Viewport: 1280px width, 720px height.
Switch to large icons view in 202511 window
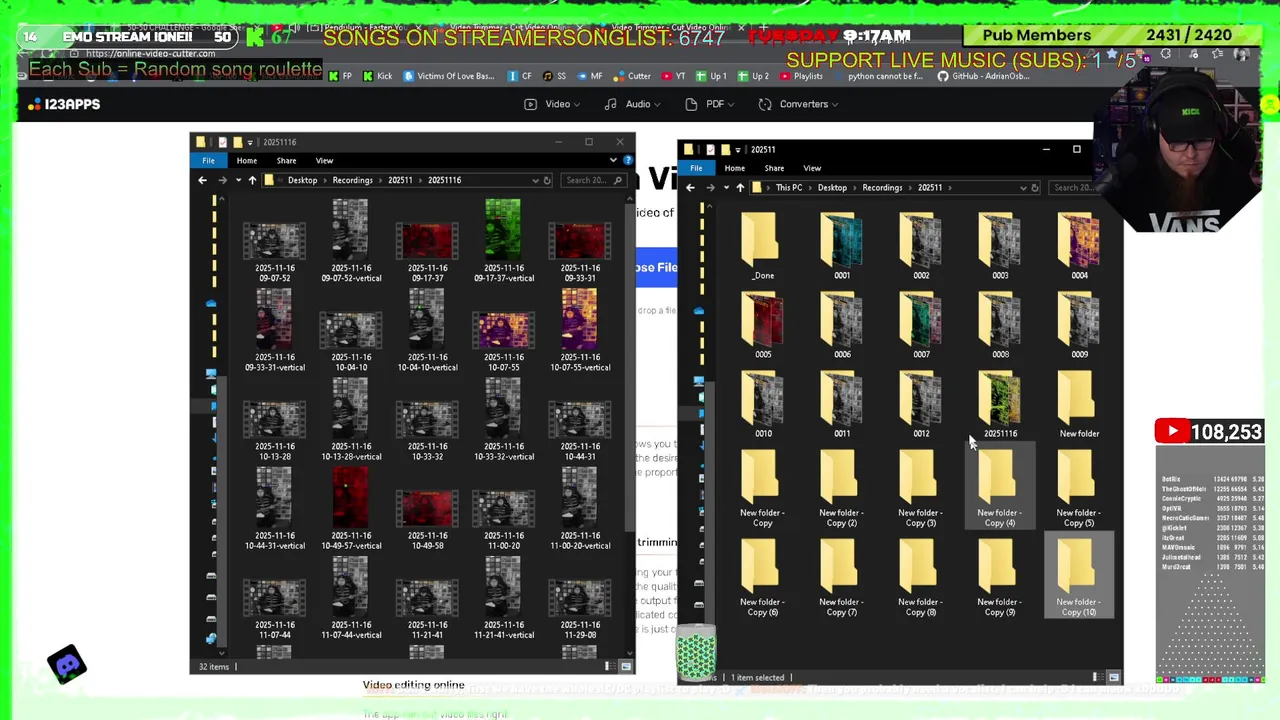(x=1114, y=677)
